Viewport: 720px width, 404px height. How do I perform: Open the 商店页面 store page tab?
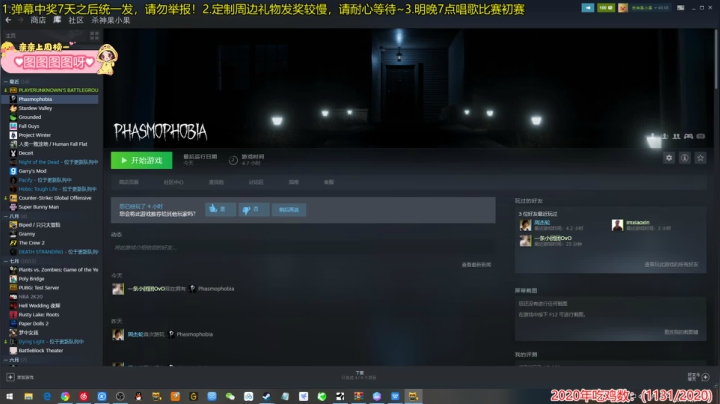coord(129,182)
